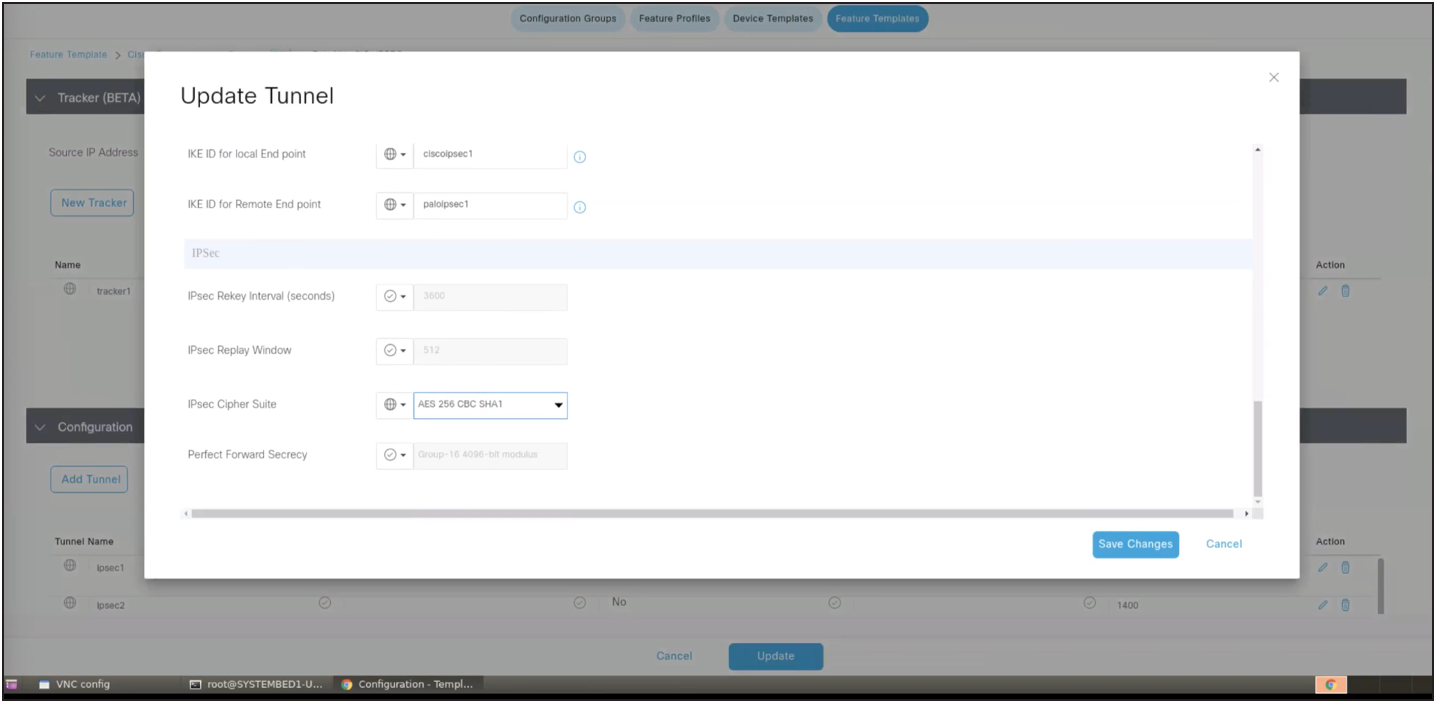Edit ipsec2 tunnel with pencil icon
Viewport: 1436px width, 703px height.
click(1323, 604)
